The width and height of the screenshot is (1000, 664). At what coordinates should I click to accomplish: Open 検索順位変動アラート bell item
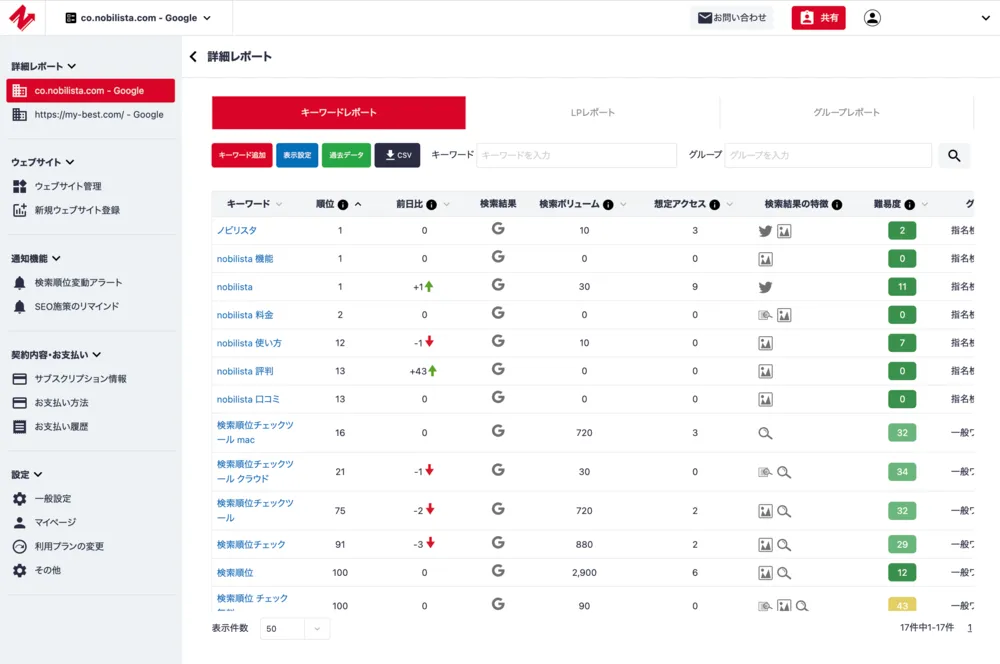pyautogui.click(x=68, y=283)
